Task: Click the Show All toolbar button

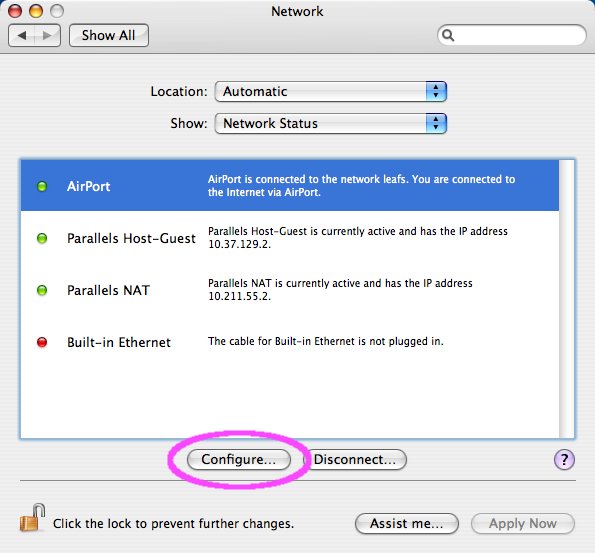Action: 109,36
